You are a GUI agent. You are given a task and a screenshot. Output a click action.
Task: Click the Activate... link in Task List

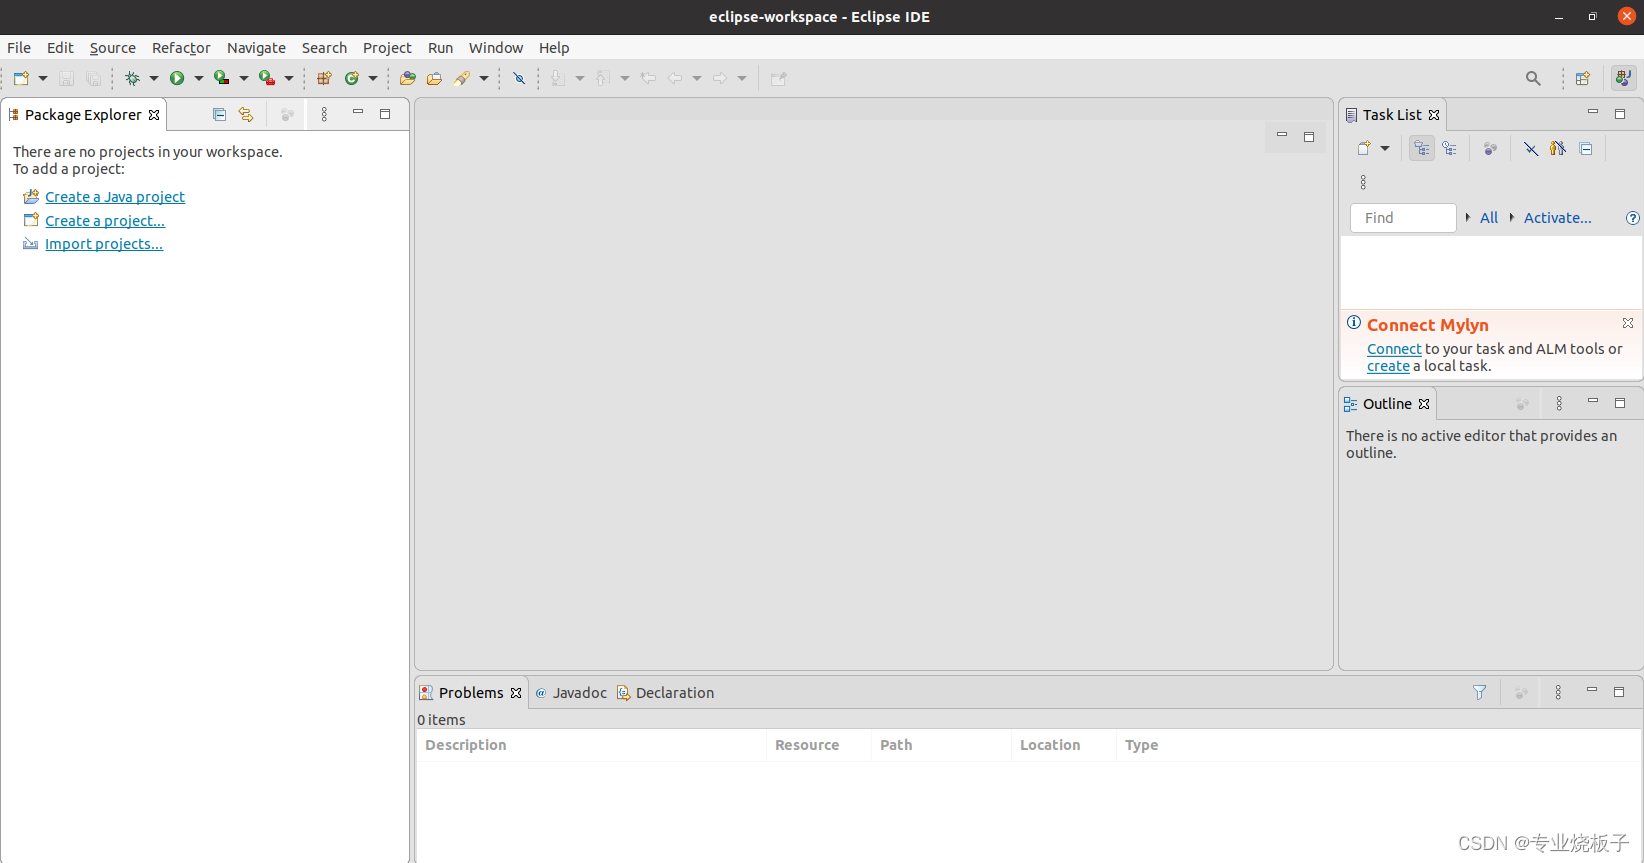pyautogui.click(x=1557, y=218)
